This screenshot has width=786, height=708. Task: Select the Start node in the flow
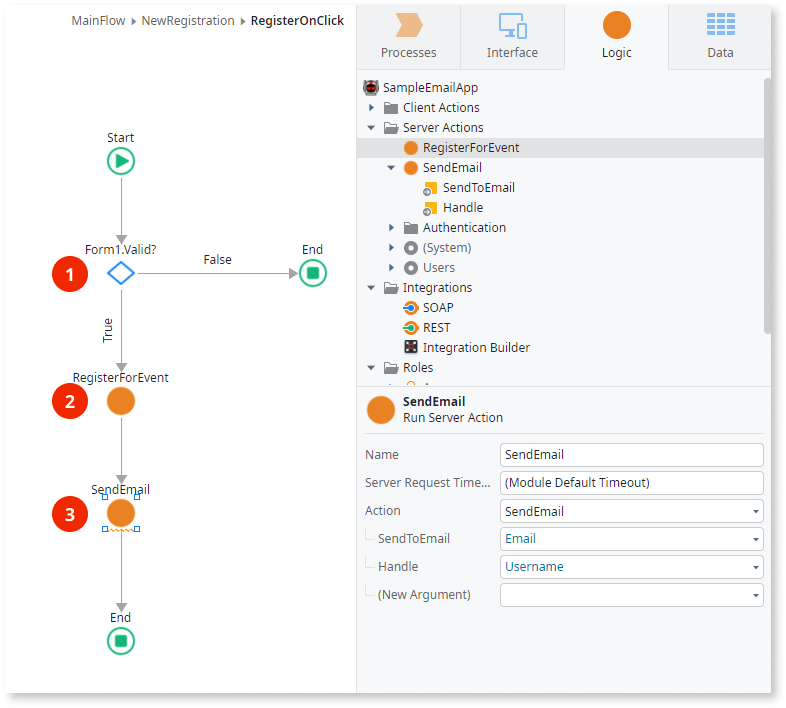(x=121, y=161)
